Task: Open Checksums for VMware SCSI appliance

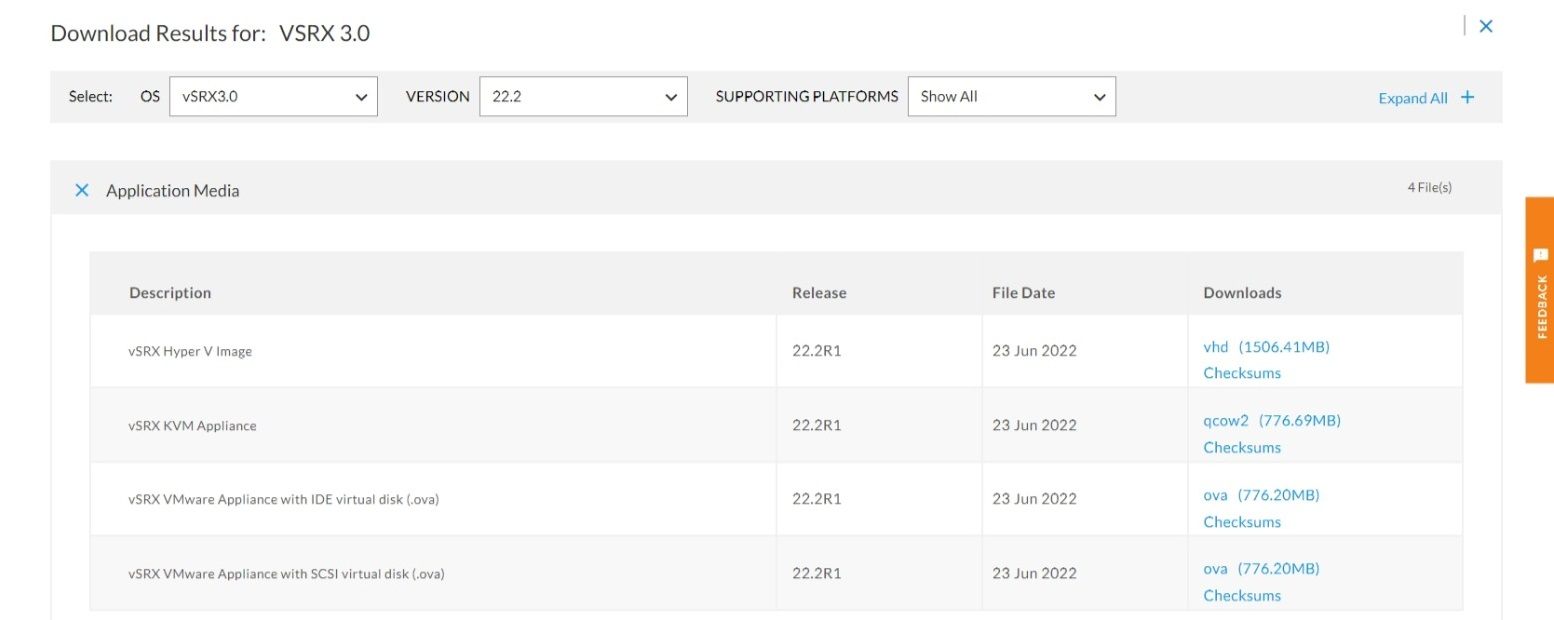Action: (1242, 596)
